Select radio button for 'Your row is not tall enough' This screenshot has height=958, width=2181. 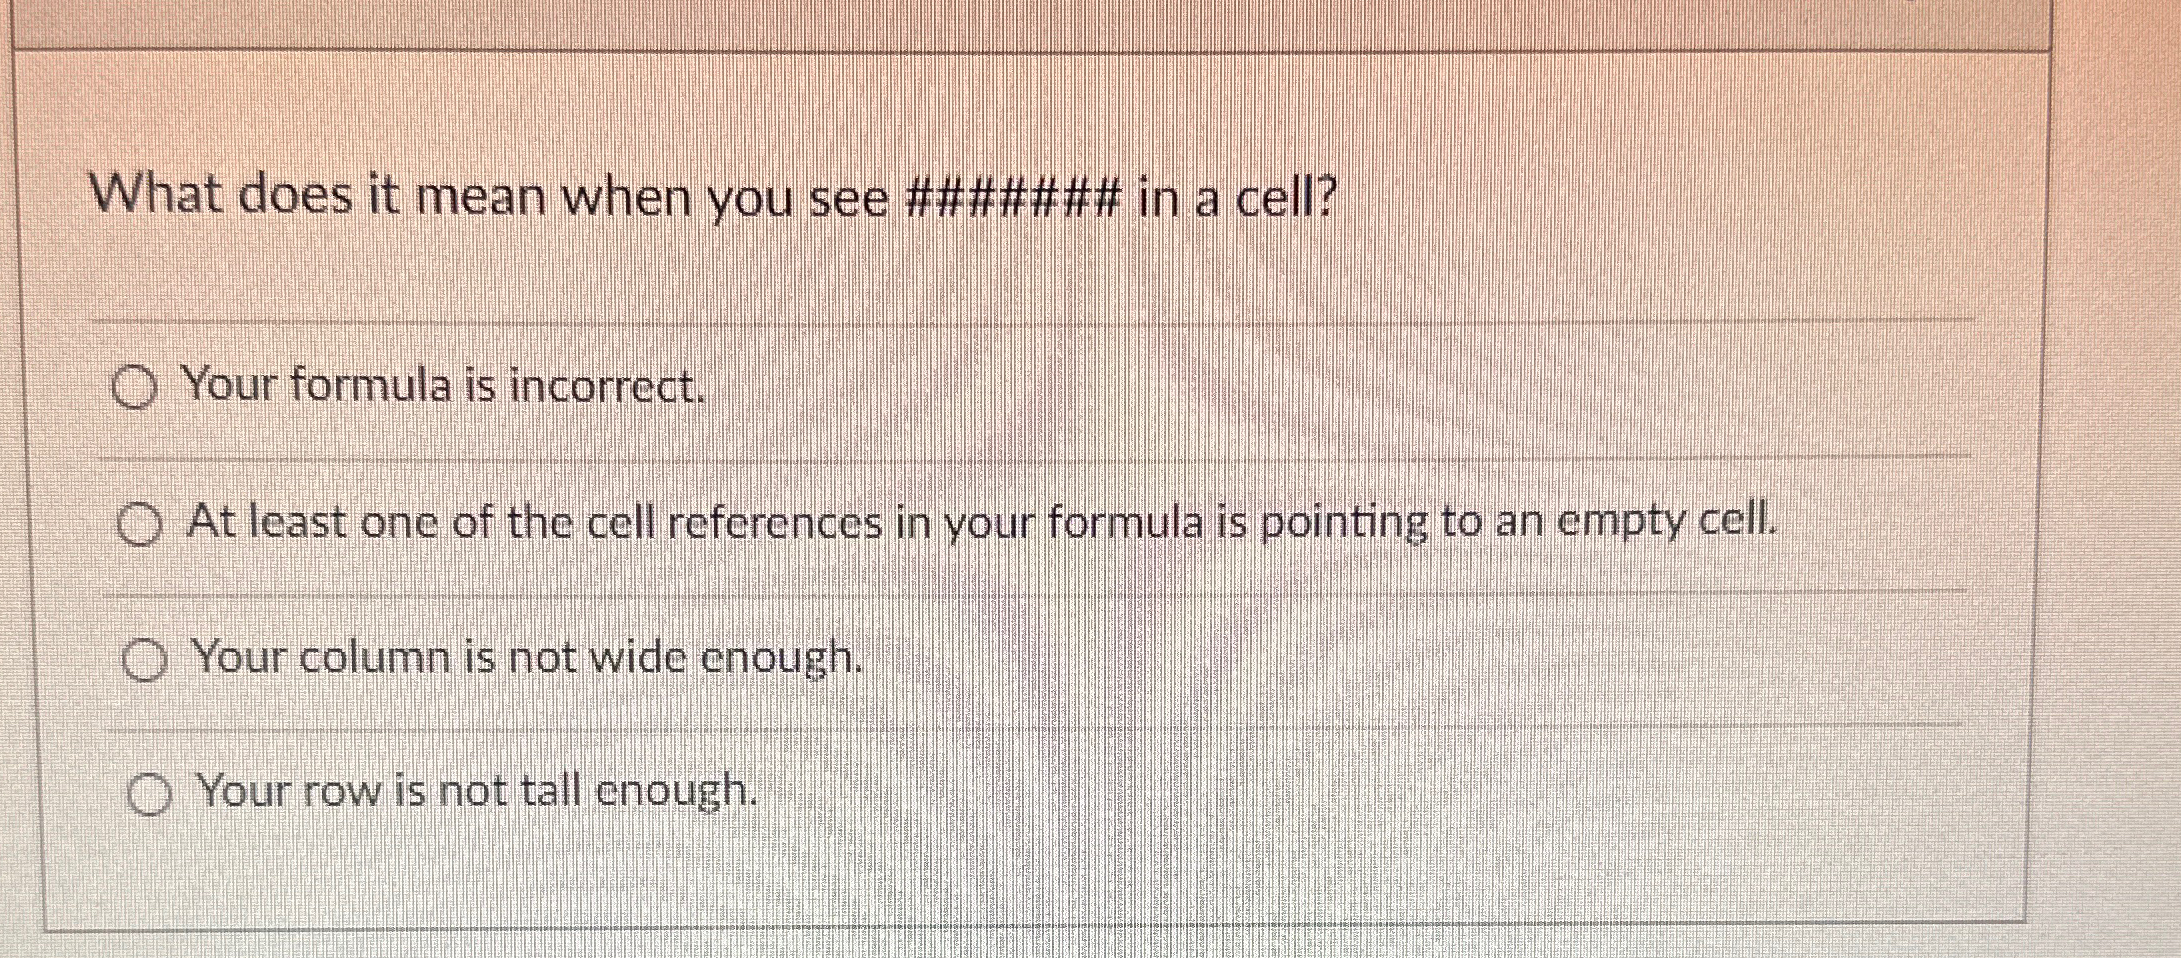point(150,792)
